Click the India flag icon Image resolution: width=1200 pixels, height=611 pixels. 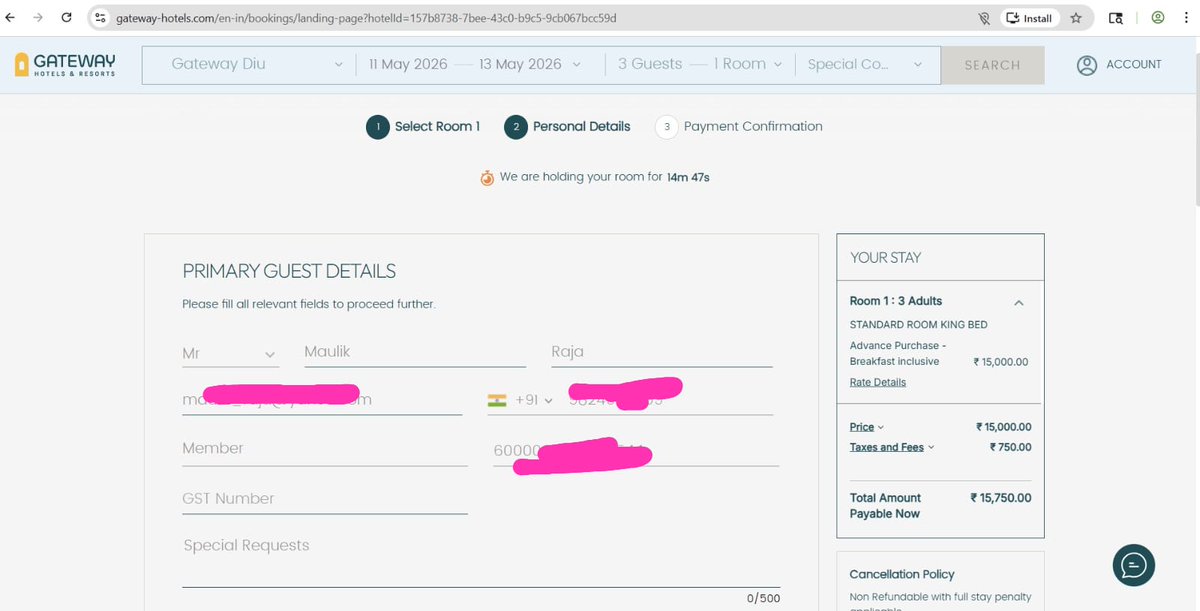click(x=497, y=400)
